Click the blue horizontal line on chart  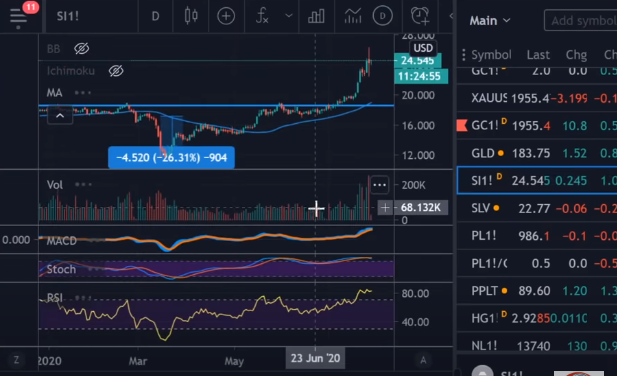click(216, 105)
